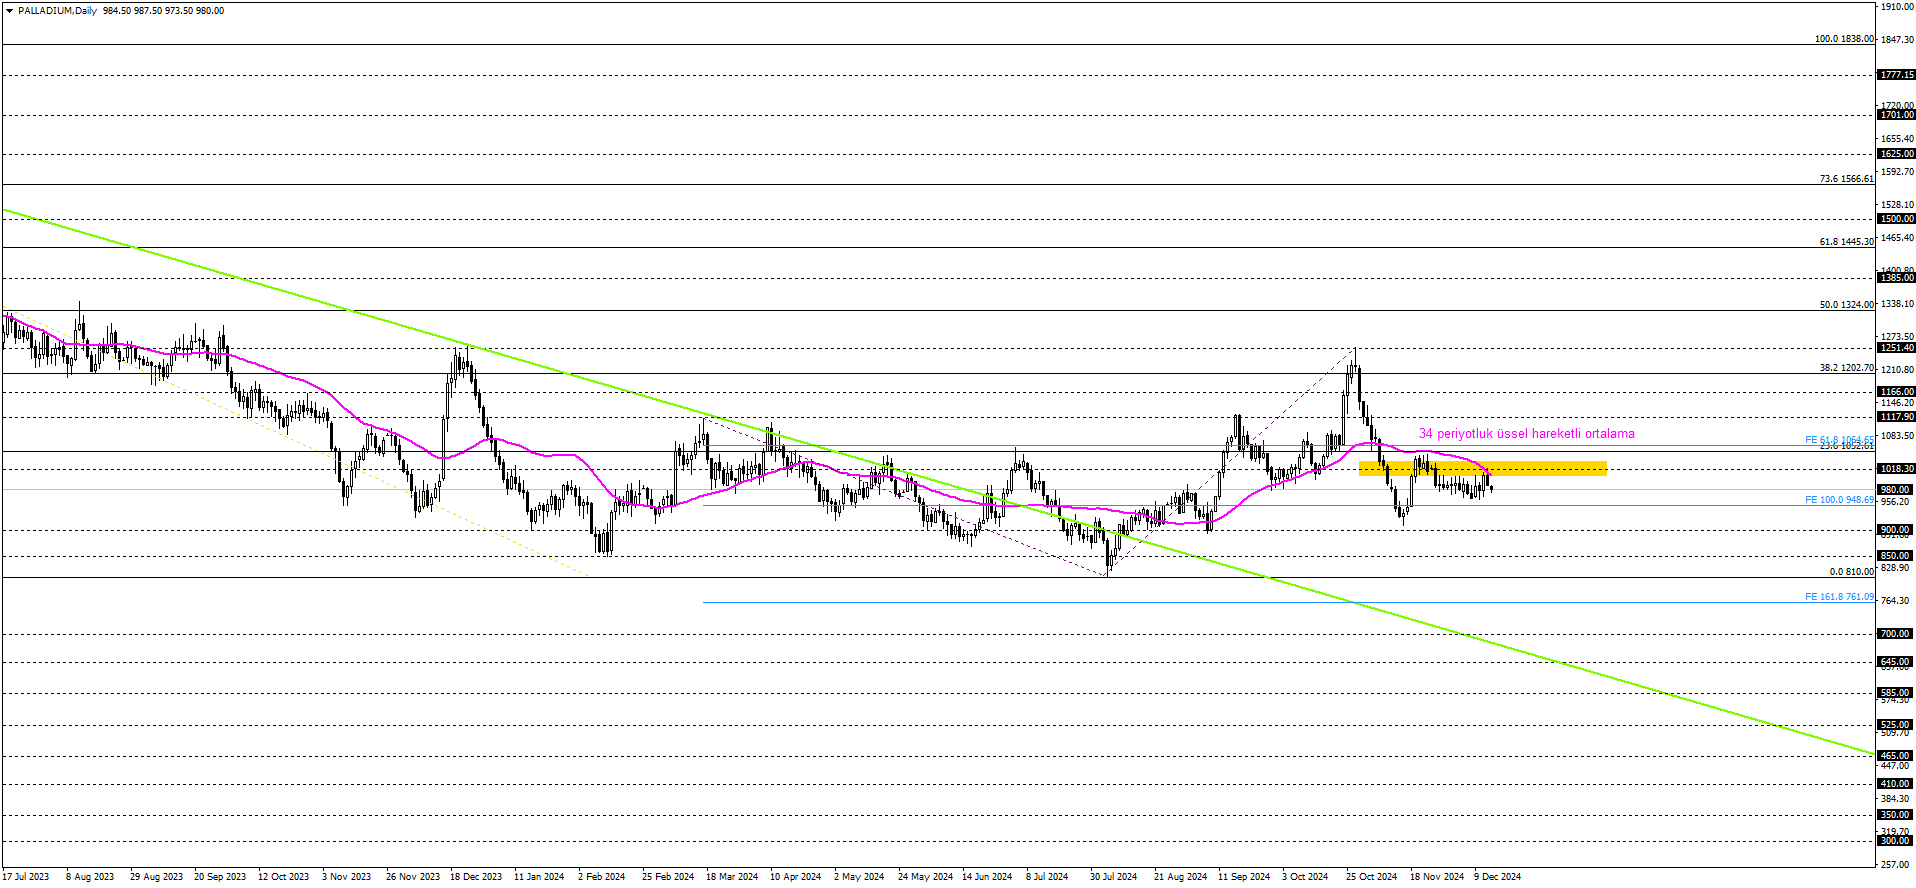
Task: Click the 1592.70 price axis value
Action: tap(1897, 172)
